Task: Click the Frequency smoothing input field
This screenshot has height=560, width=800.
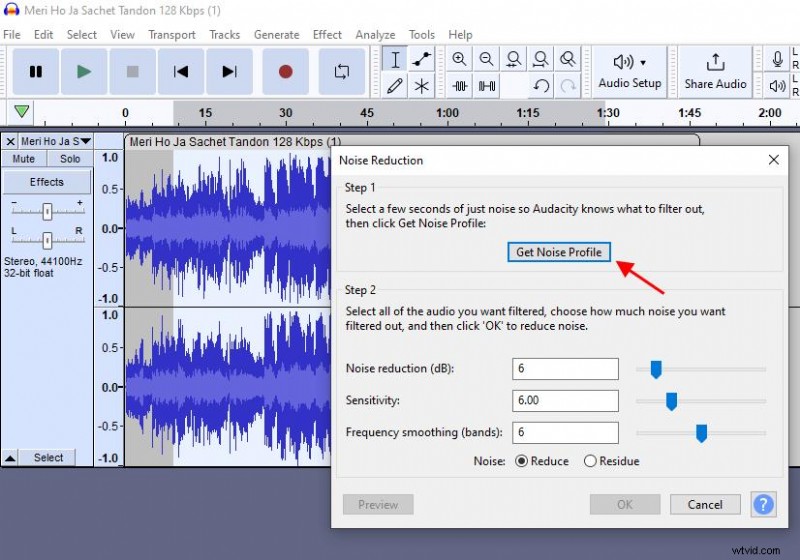Action: click(565, 432)
